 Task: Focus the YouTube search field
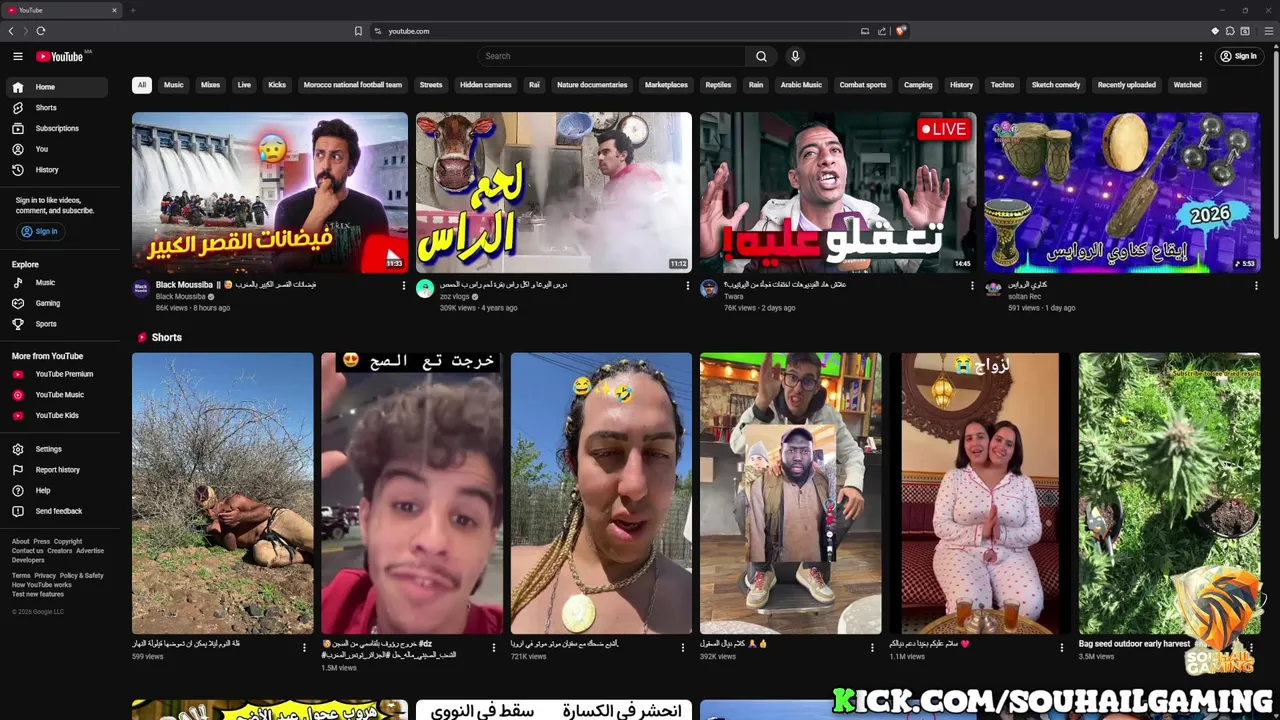click(612, 56)
